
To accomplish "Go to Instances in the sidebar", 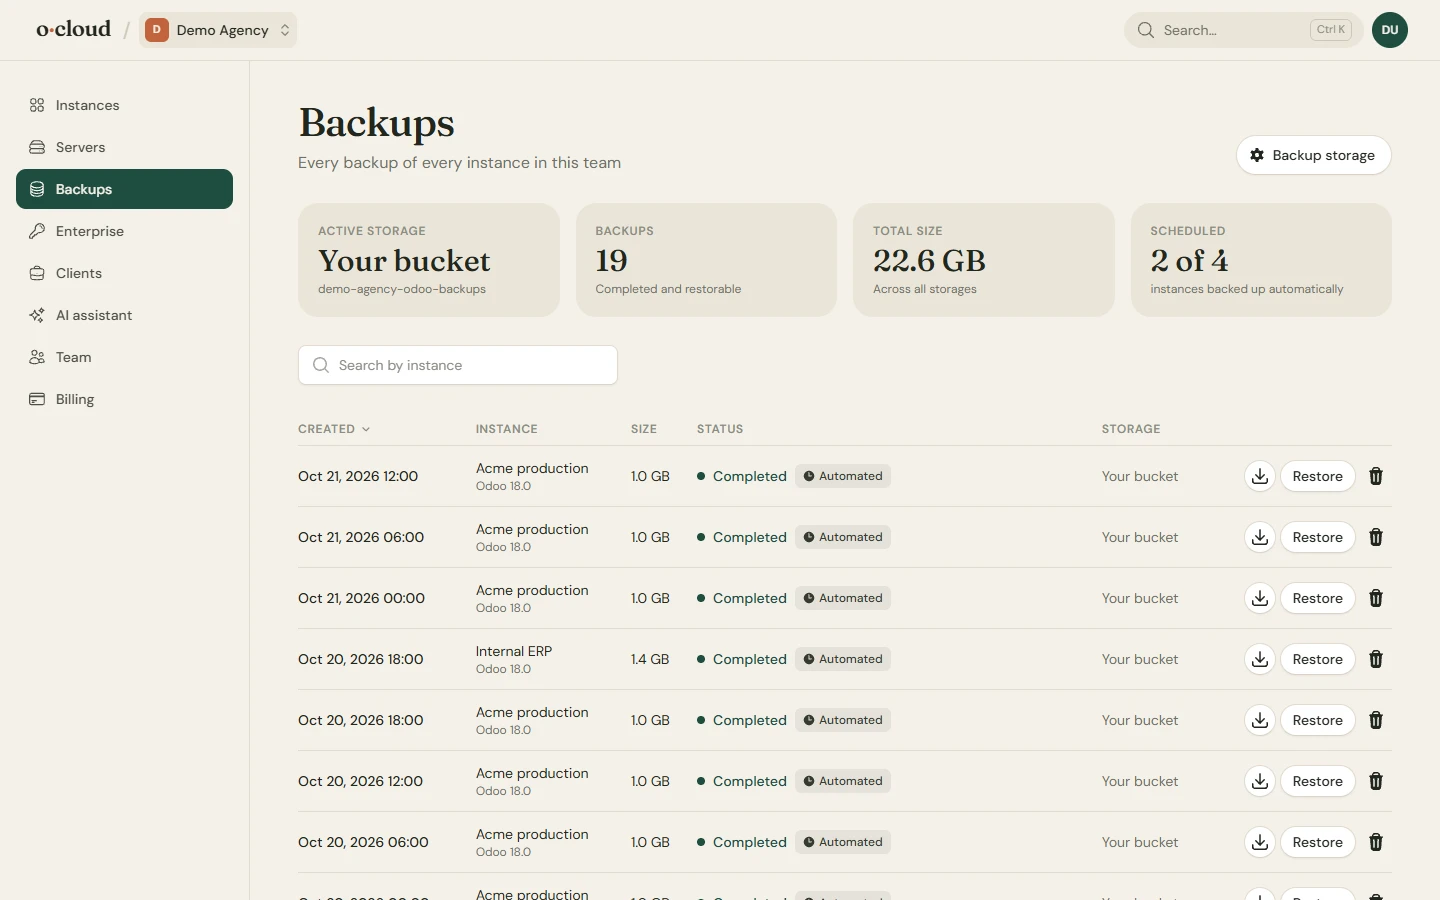I will [x=124, y=105].
